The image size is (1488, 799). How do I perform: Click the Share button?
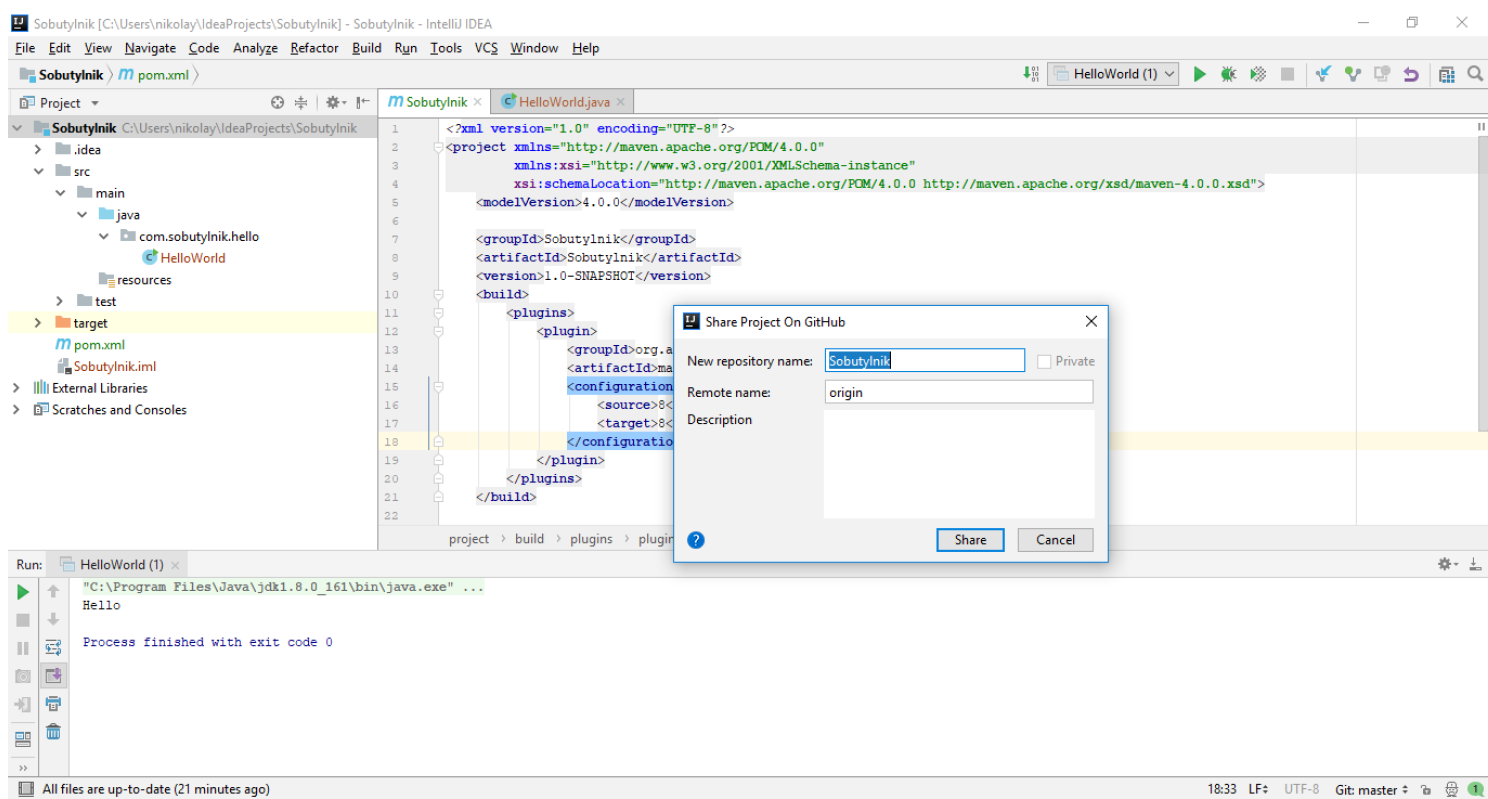[x=970, y=540]
